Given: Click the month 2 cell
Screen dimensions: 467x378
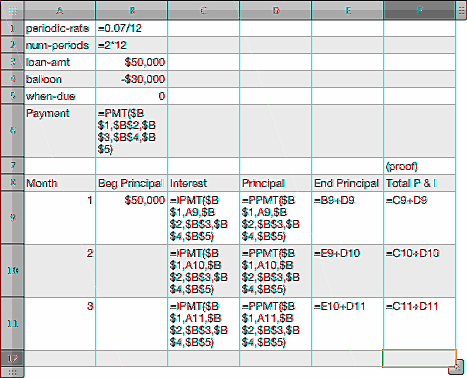Looking at the screenshot, I should pyautogui.click(x=60, y=271).
